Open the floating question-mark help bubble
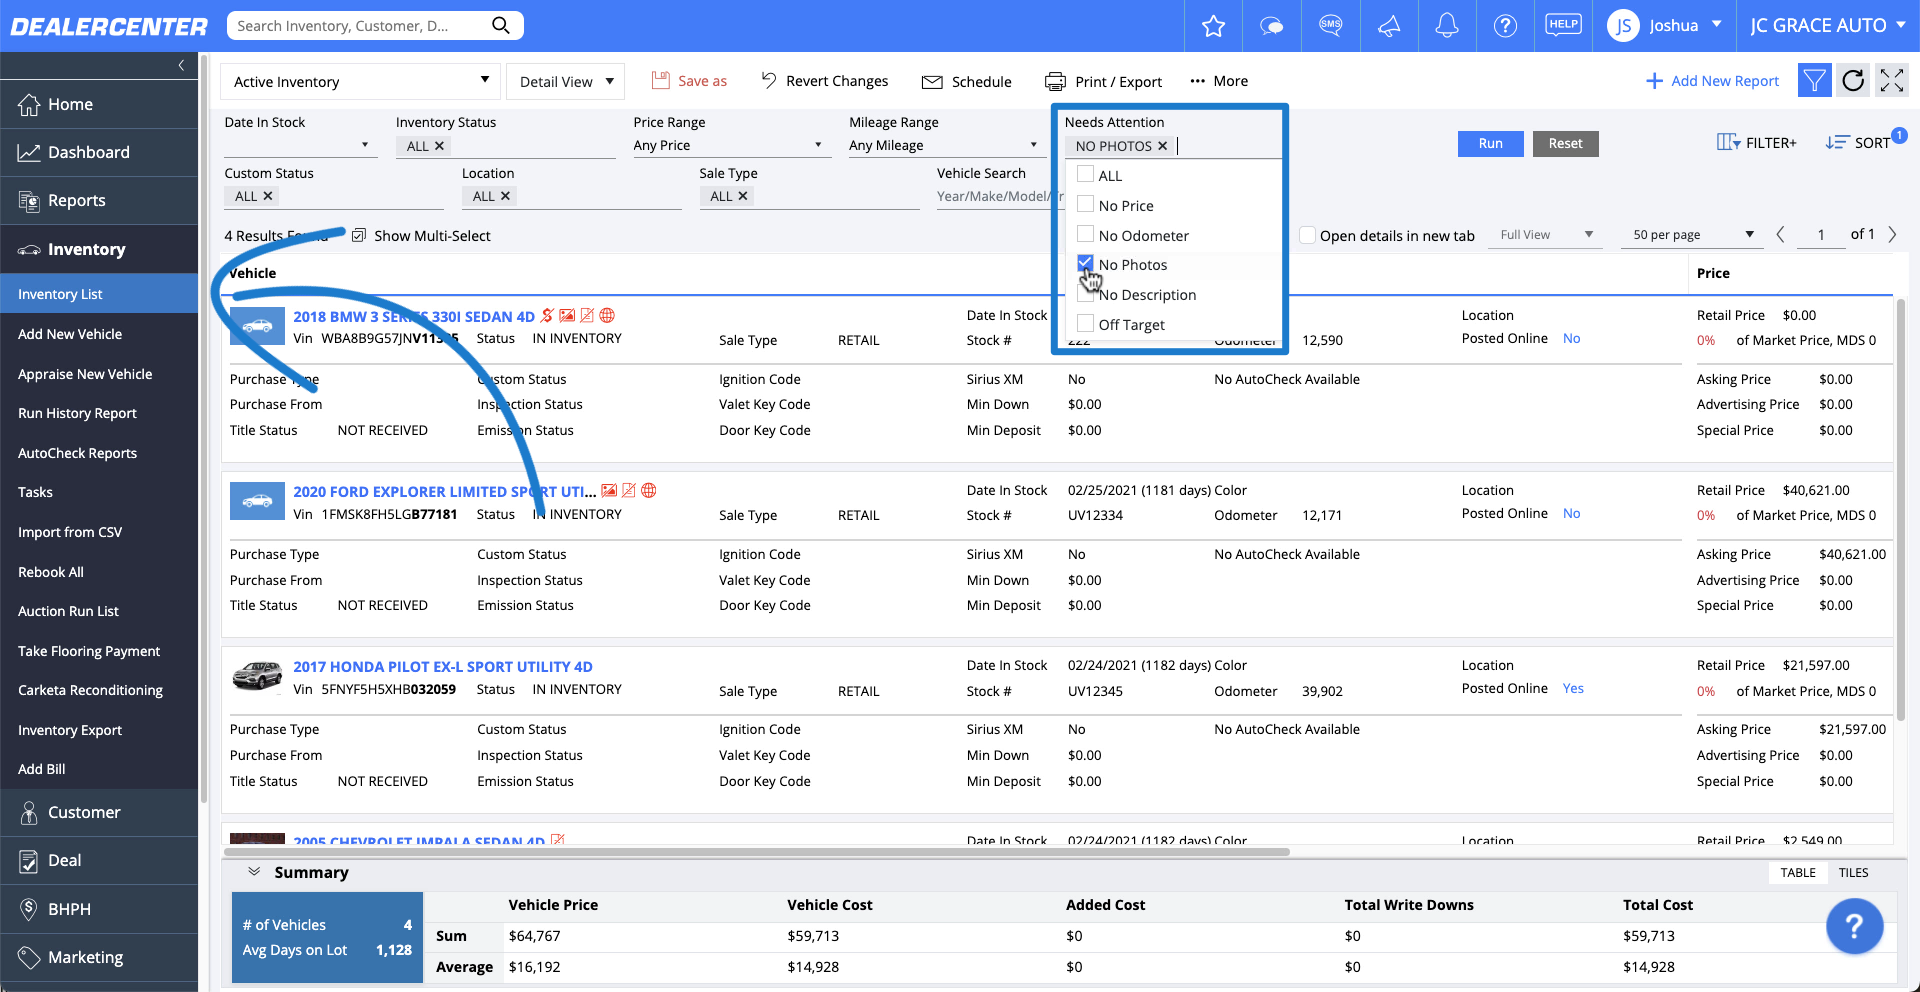The image size is (1920, 992). pyautogui.click(x=1855, y=926)
